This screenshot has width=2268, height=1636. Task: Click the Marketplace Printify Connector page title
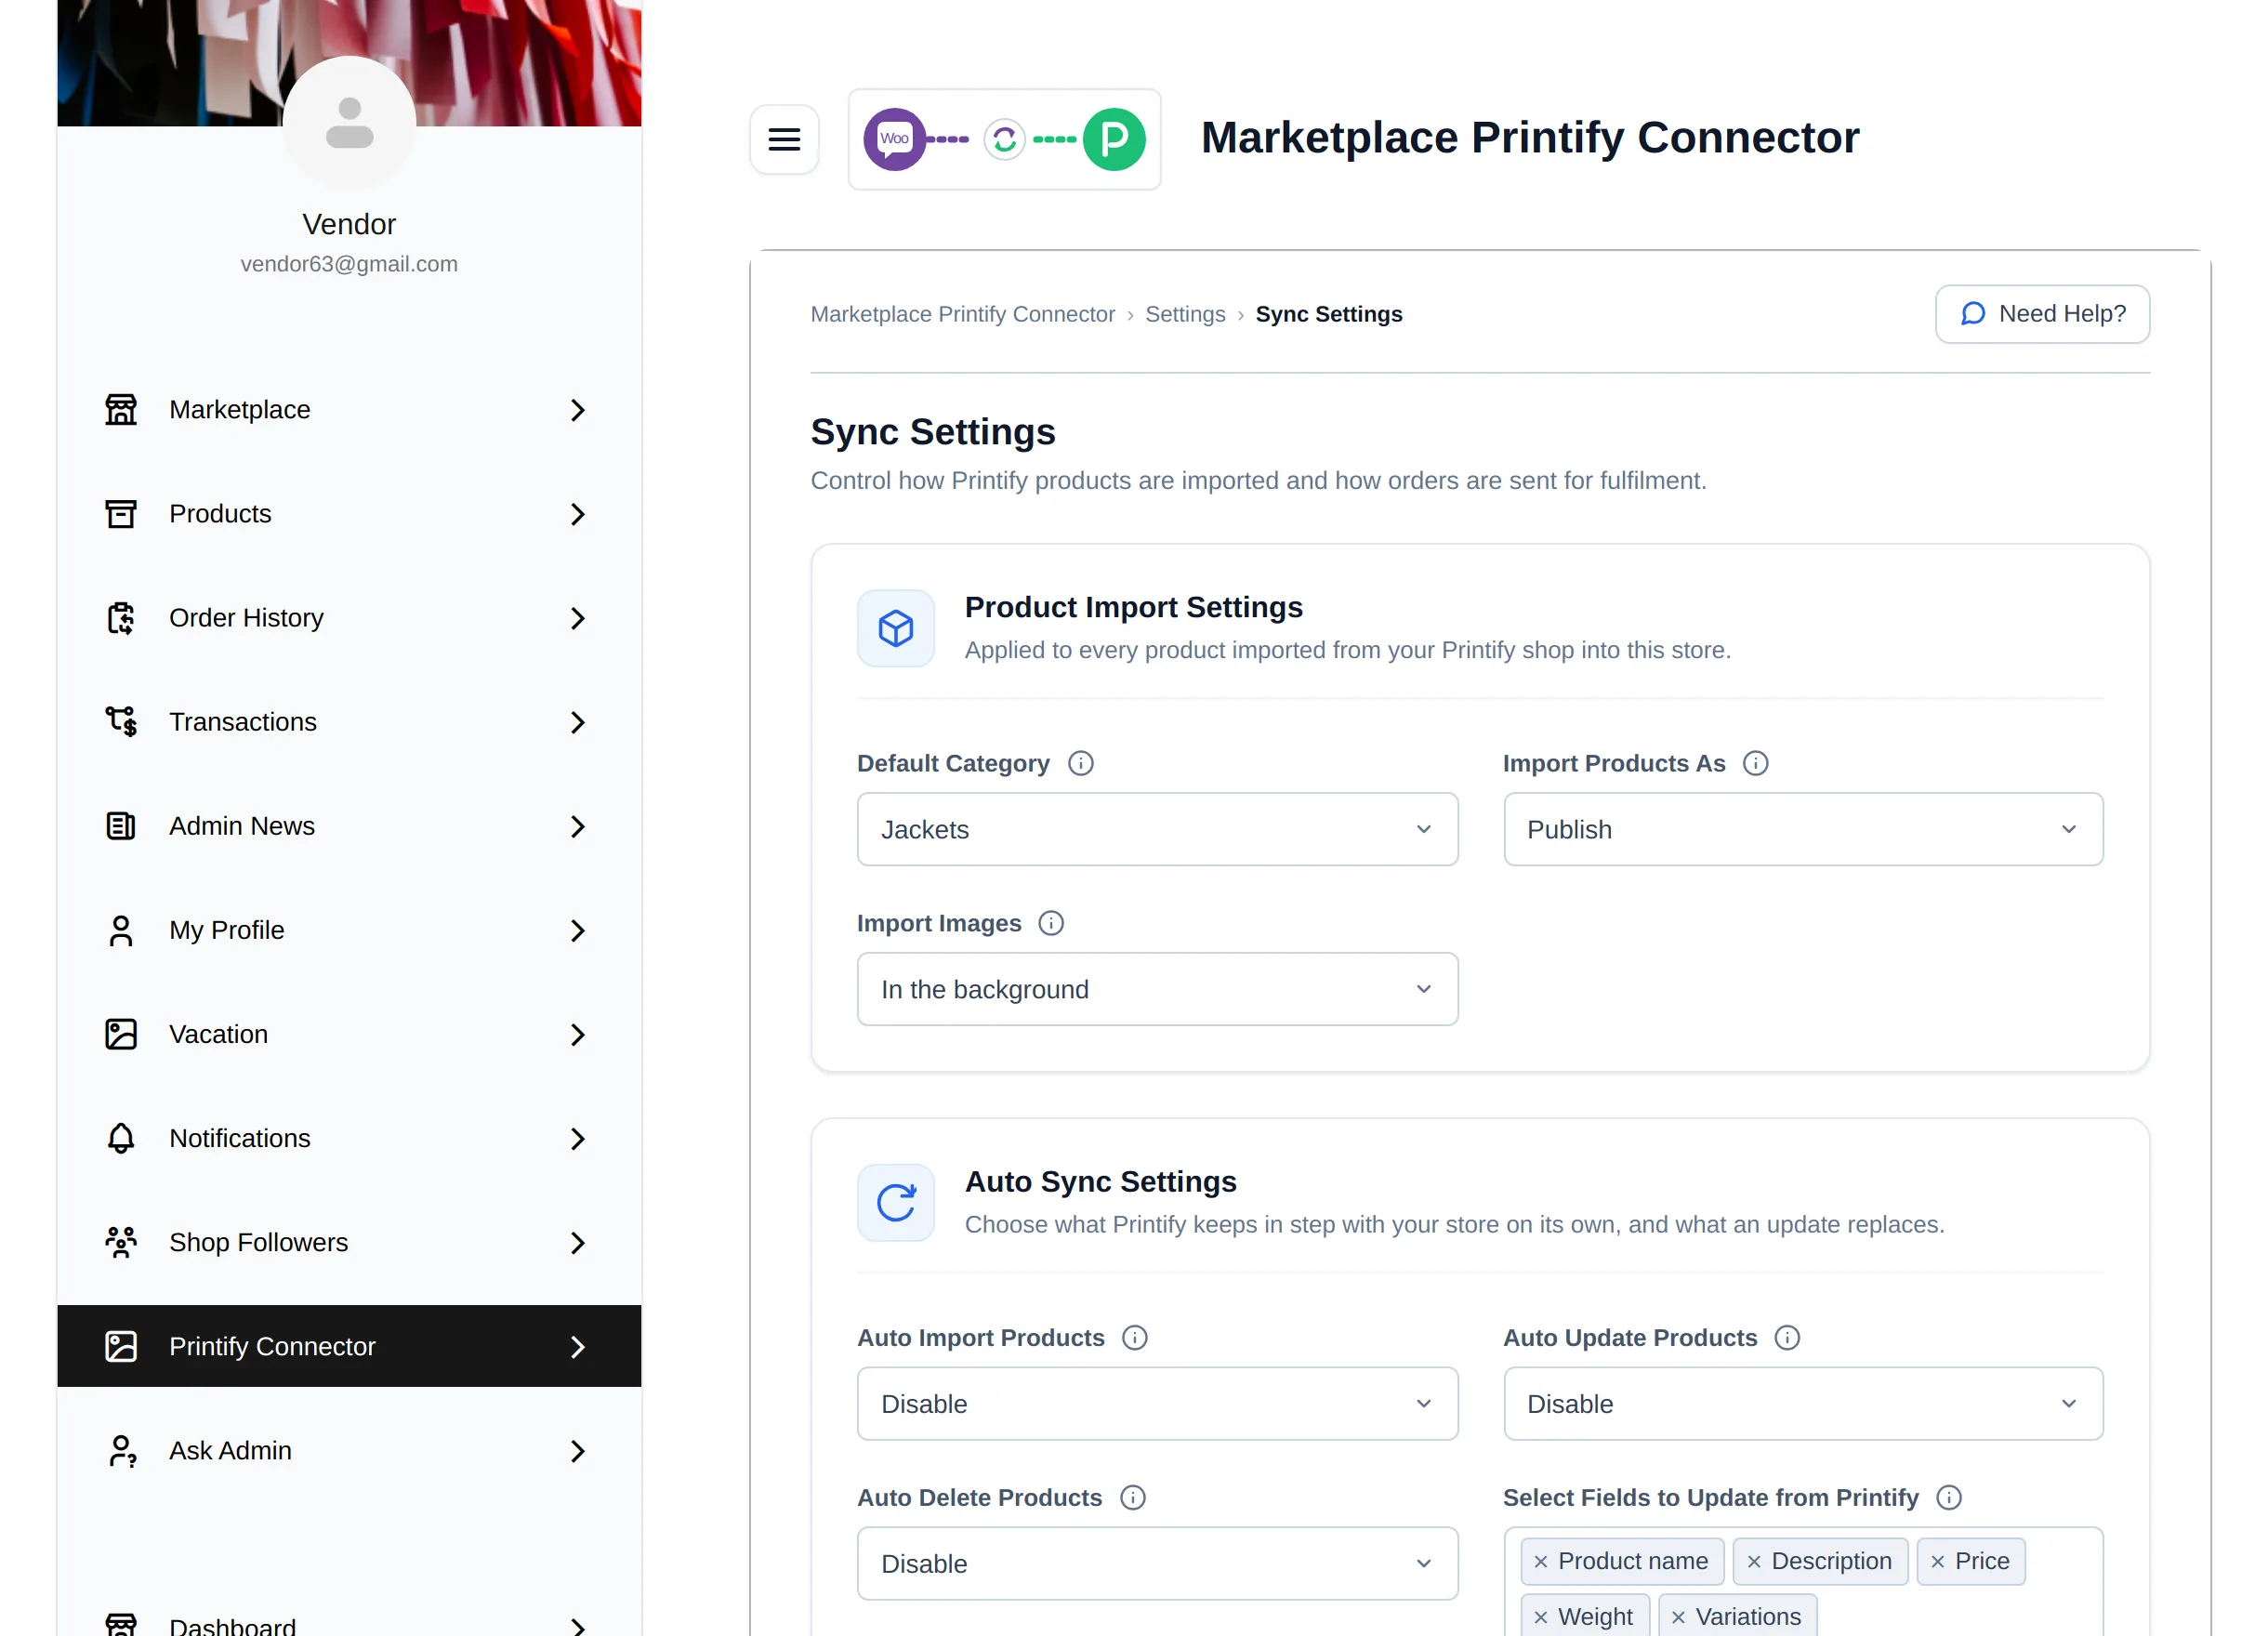tap(1530, 138)
